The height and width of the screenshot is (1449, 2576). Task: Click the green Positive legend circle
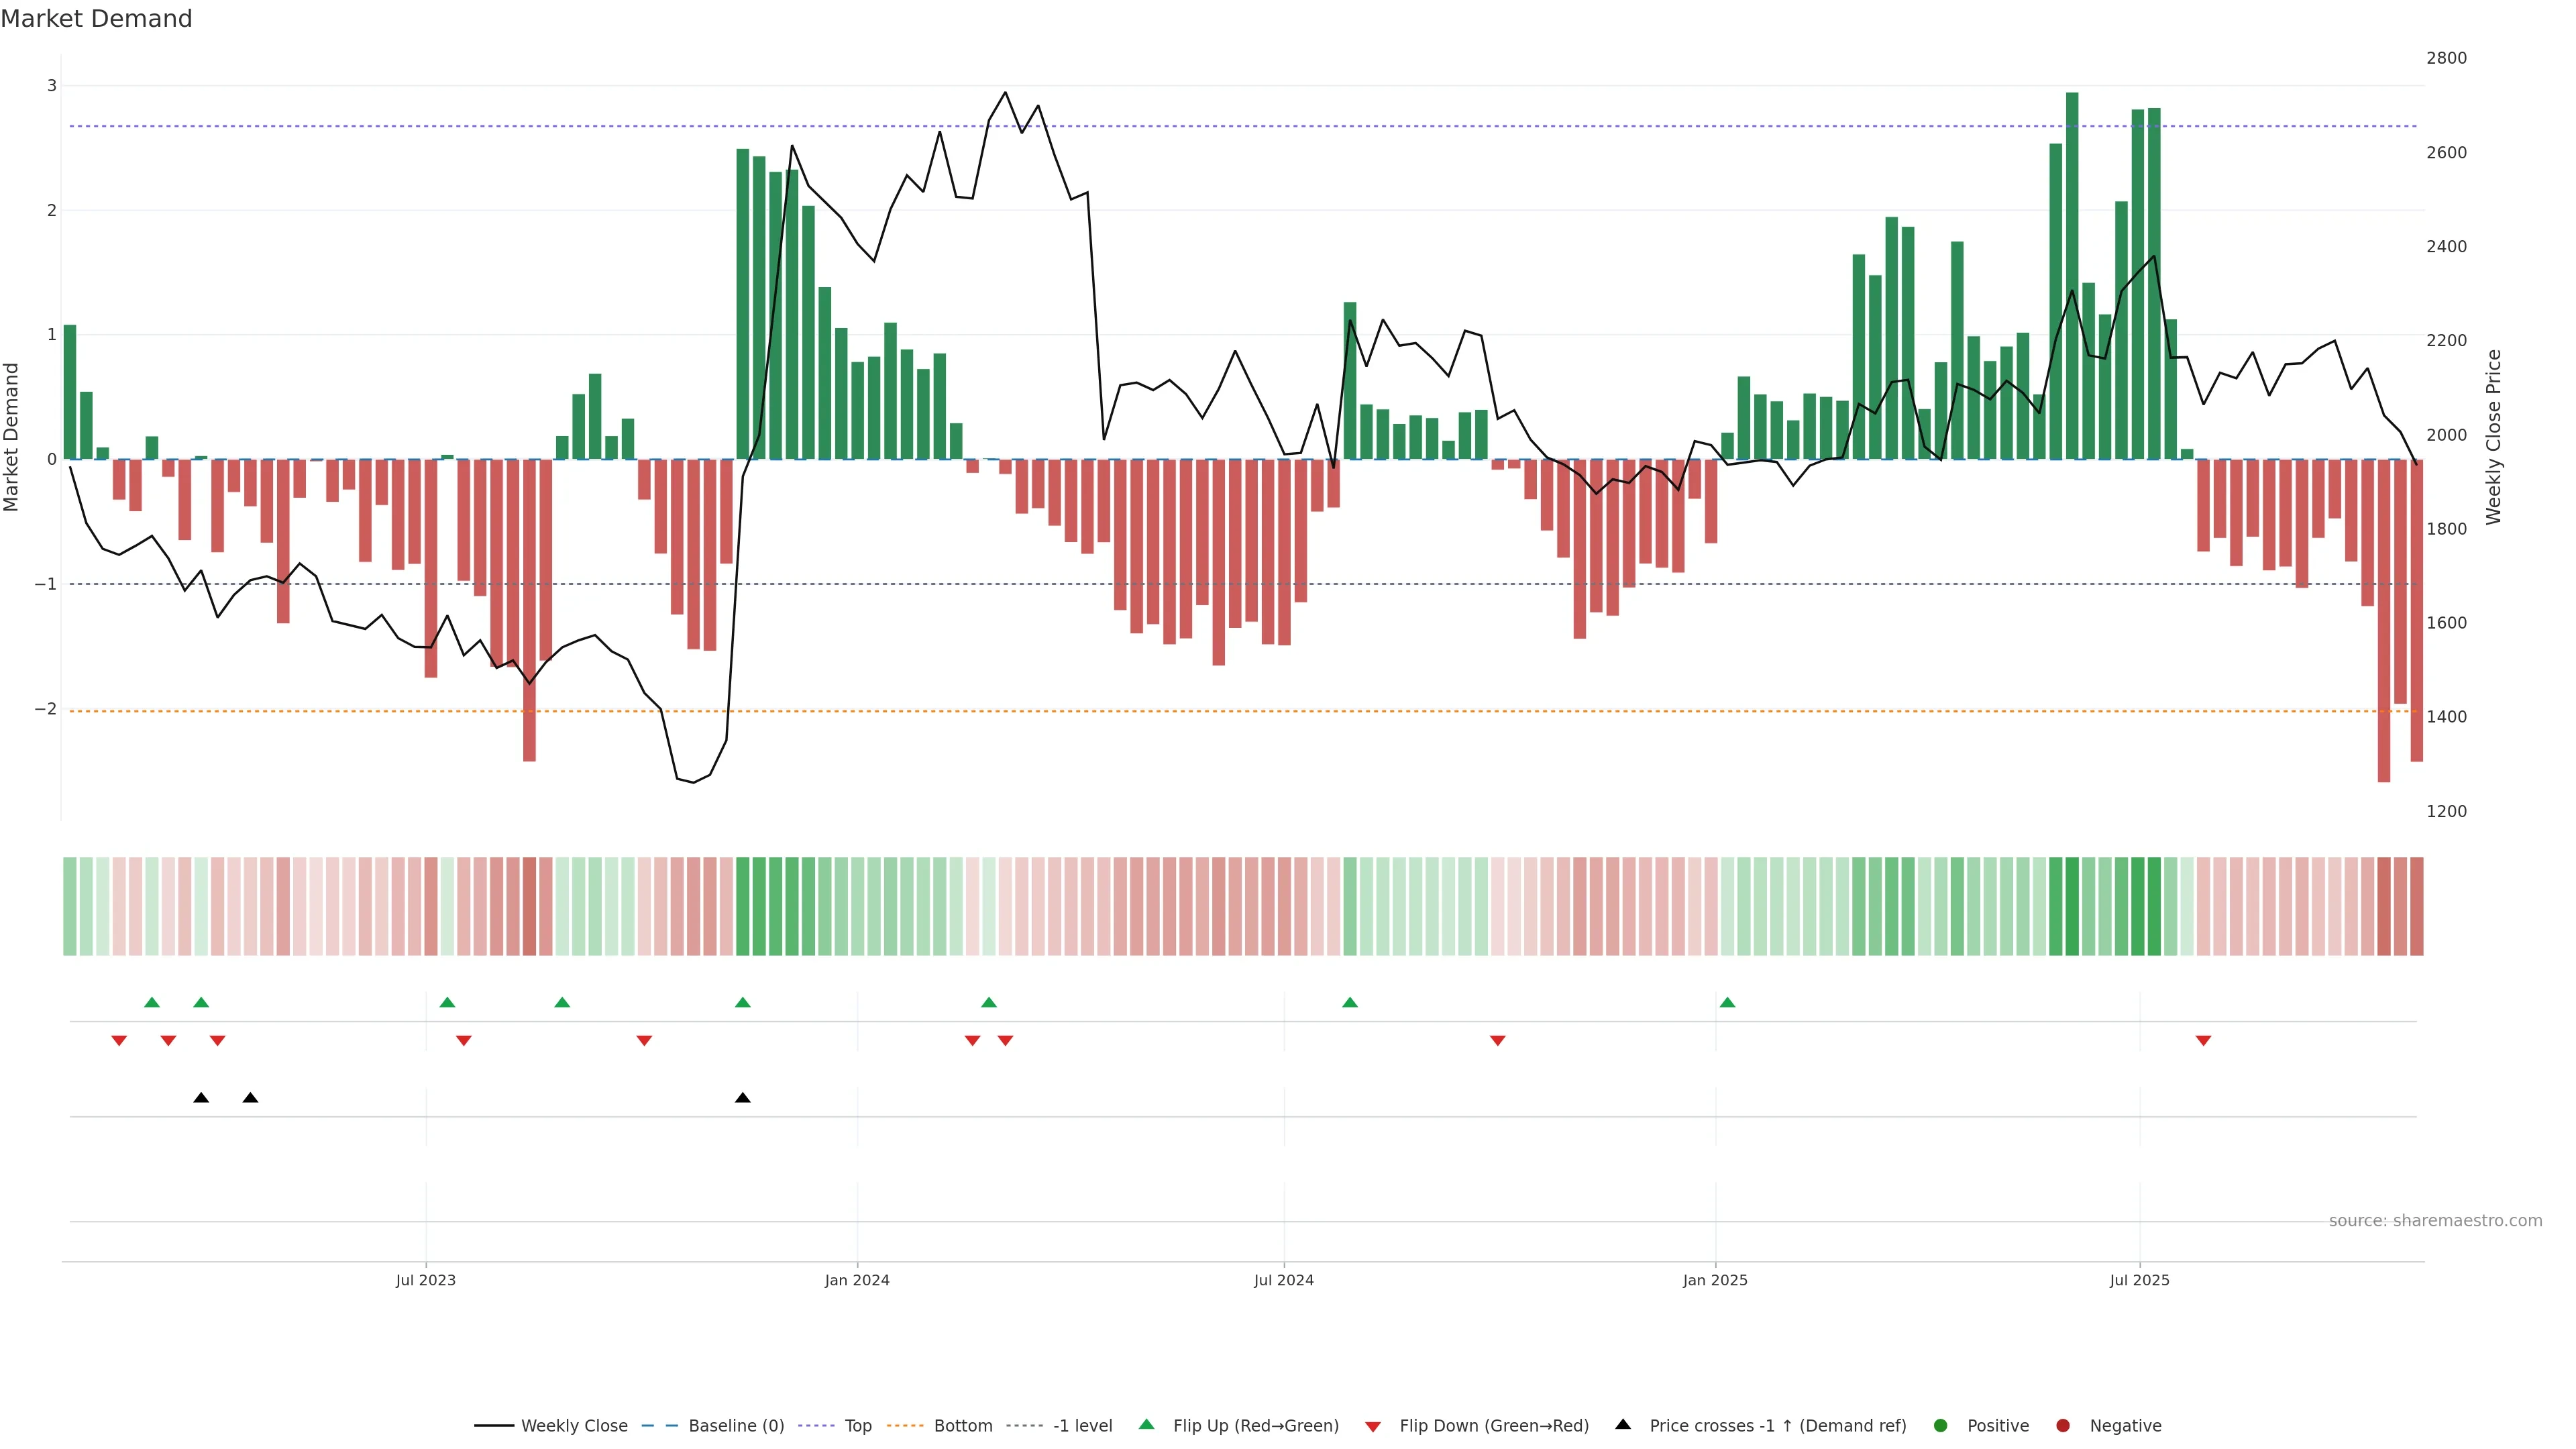tap(1940, 1425)
